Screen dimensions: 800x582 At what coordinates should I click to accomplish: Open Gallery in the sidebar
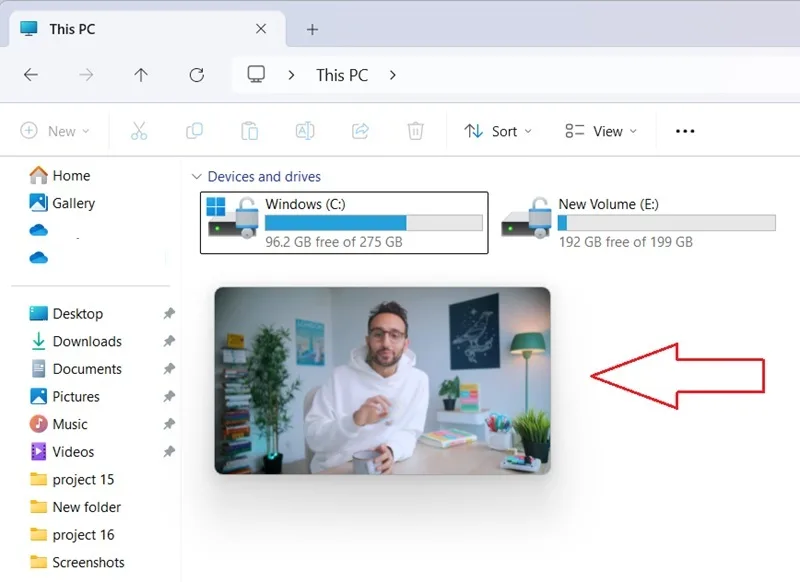coord(62,203)
